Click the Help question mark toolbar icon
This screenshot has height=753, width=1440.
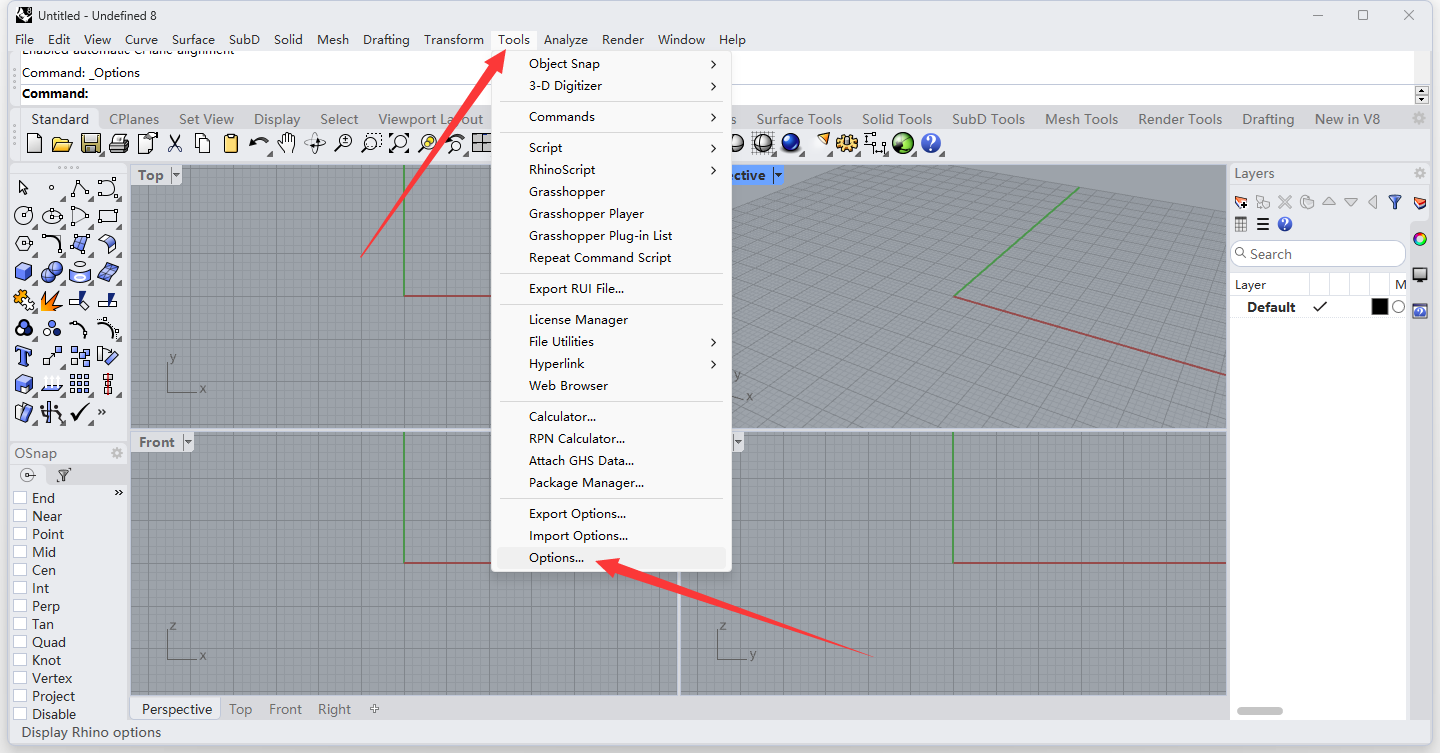(932, 144)
